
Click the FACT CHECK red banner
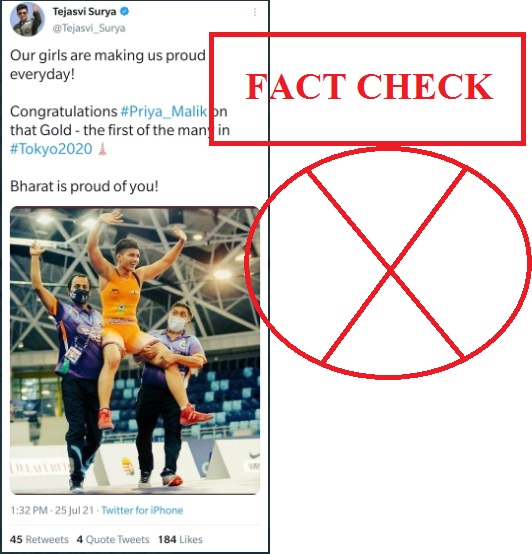[x=367, y=89]
